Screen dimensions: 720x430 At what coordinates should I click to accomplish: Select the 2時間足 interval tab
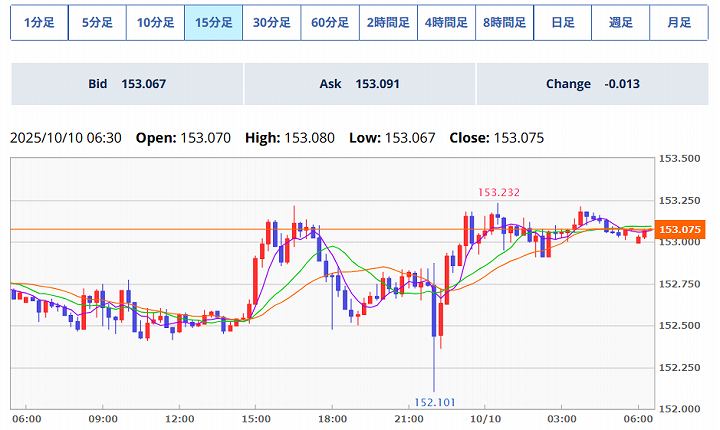click(x=388, y=22)
